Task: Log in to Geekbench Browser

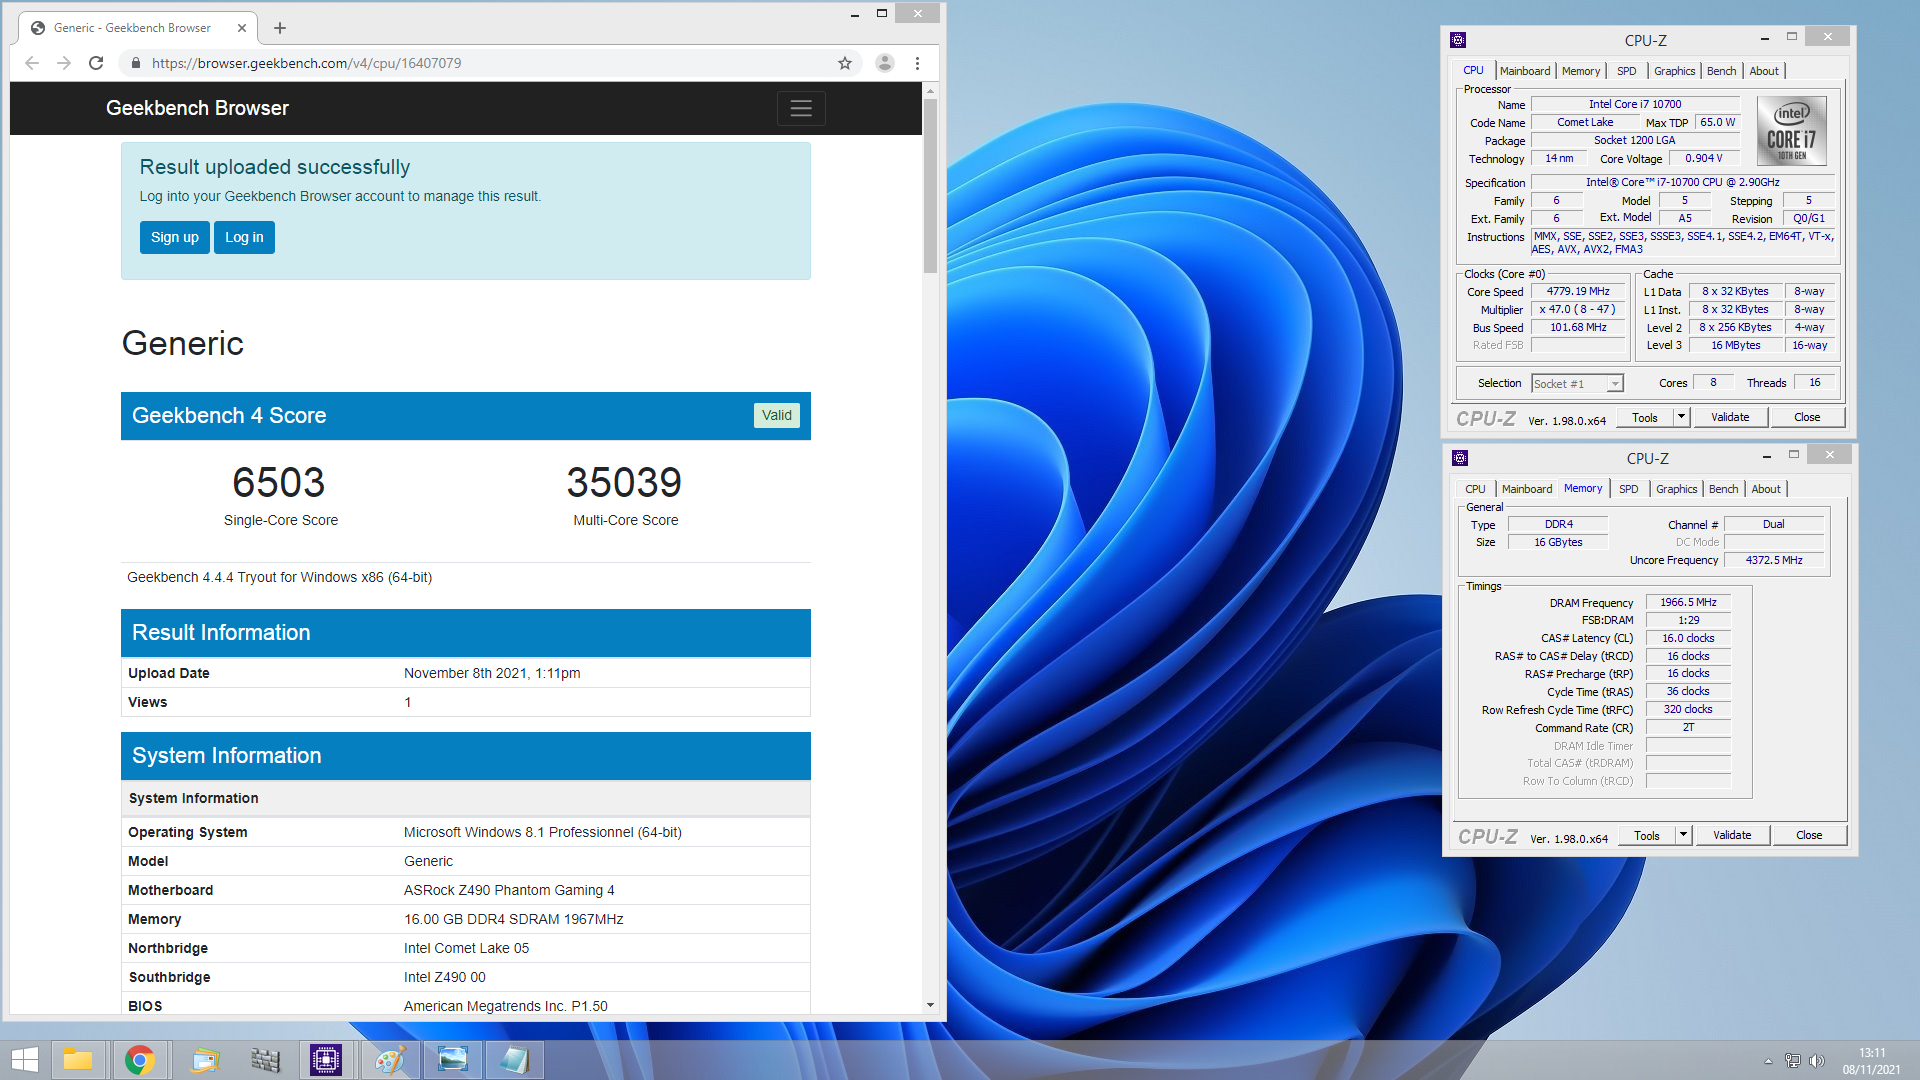Action: click(x=244, y=237)
